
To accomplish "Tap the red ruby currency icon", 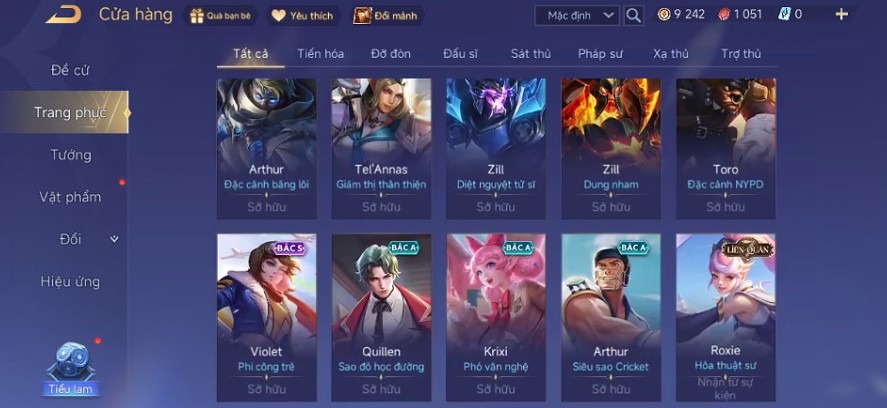I will (x=724, y=15).
